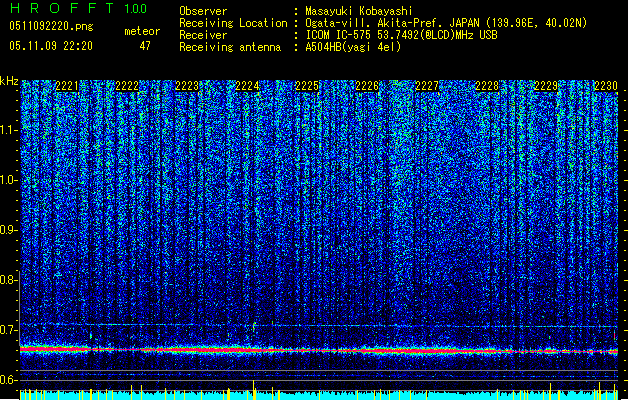Image resolution: width=629 pixels, height=400 pixels.
Task: Click the kHz axis unit label
Action: pos(9,81)
